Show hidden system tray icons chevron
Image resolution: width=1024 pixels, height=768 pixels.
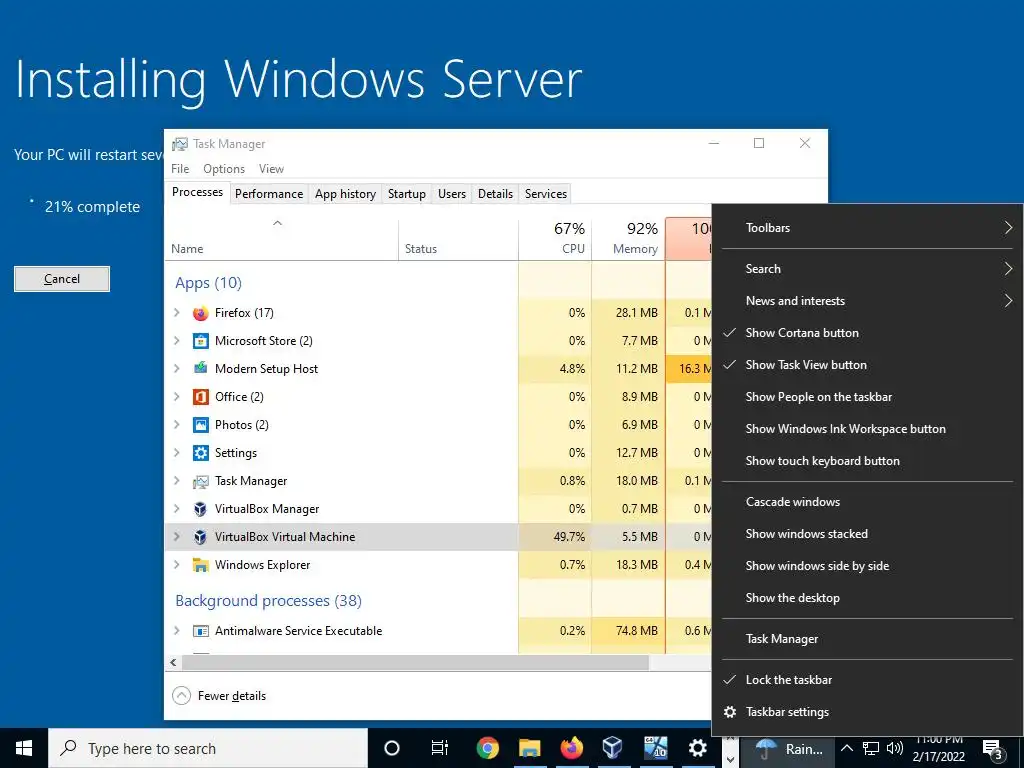846,748
